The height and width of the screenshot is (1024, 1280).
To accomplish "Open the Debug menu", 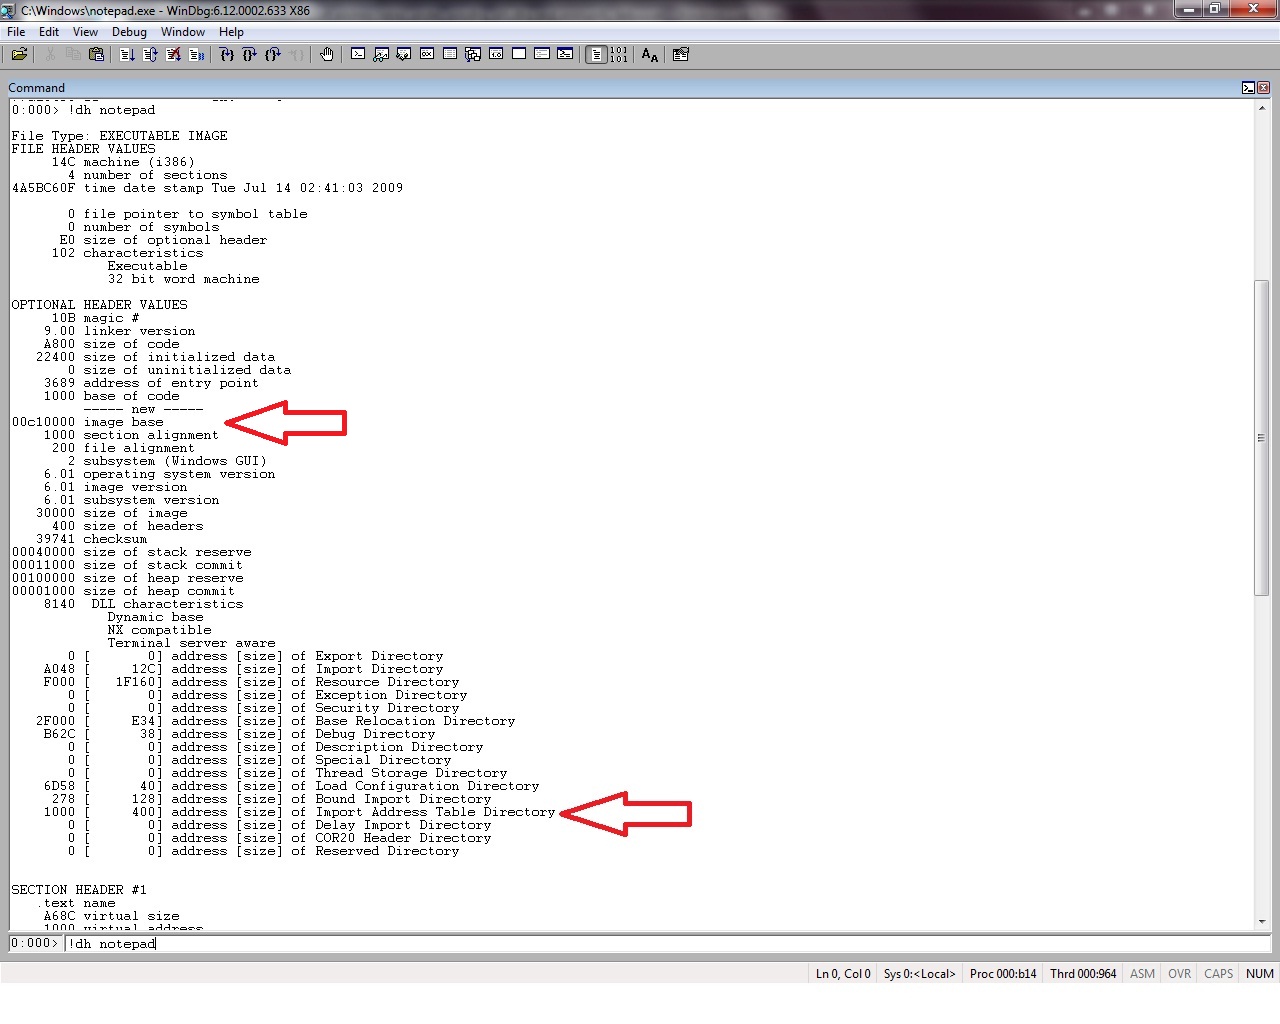I will pos(129,32).
